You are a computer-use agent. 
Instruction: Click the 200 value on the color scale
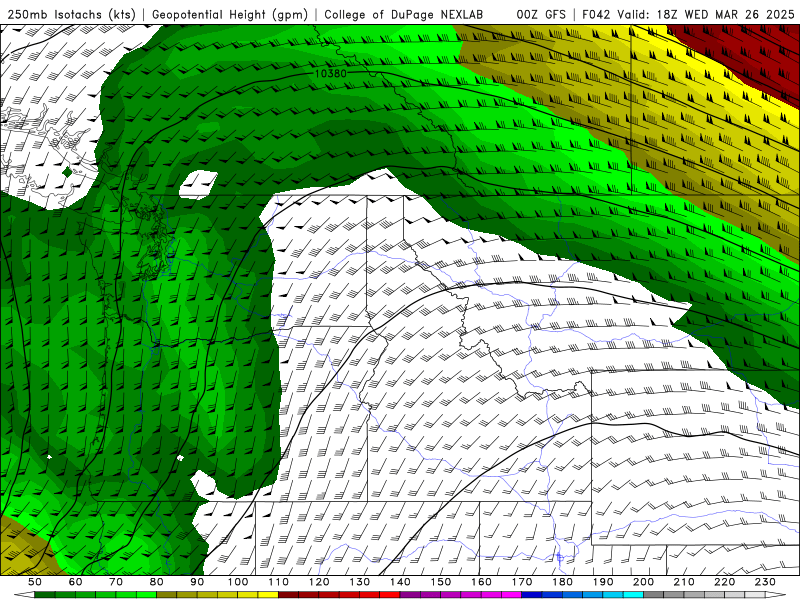pos(643,582)
